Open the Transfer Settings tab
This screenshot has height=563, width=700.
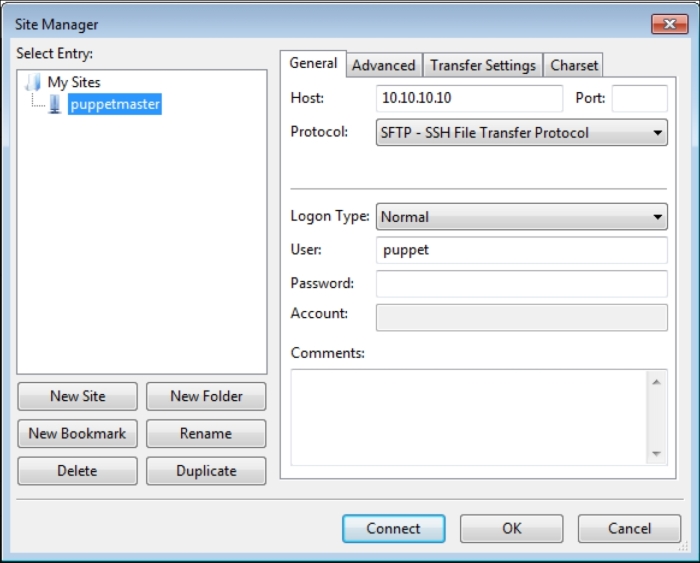(482, 65)
